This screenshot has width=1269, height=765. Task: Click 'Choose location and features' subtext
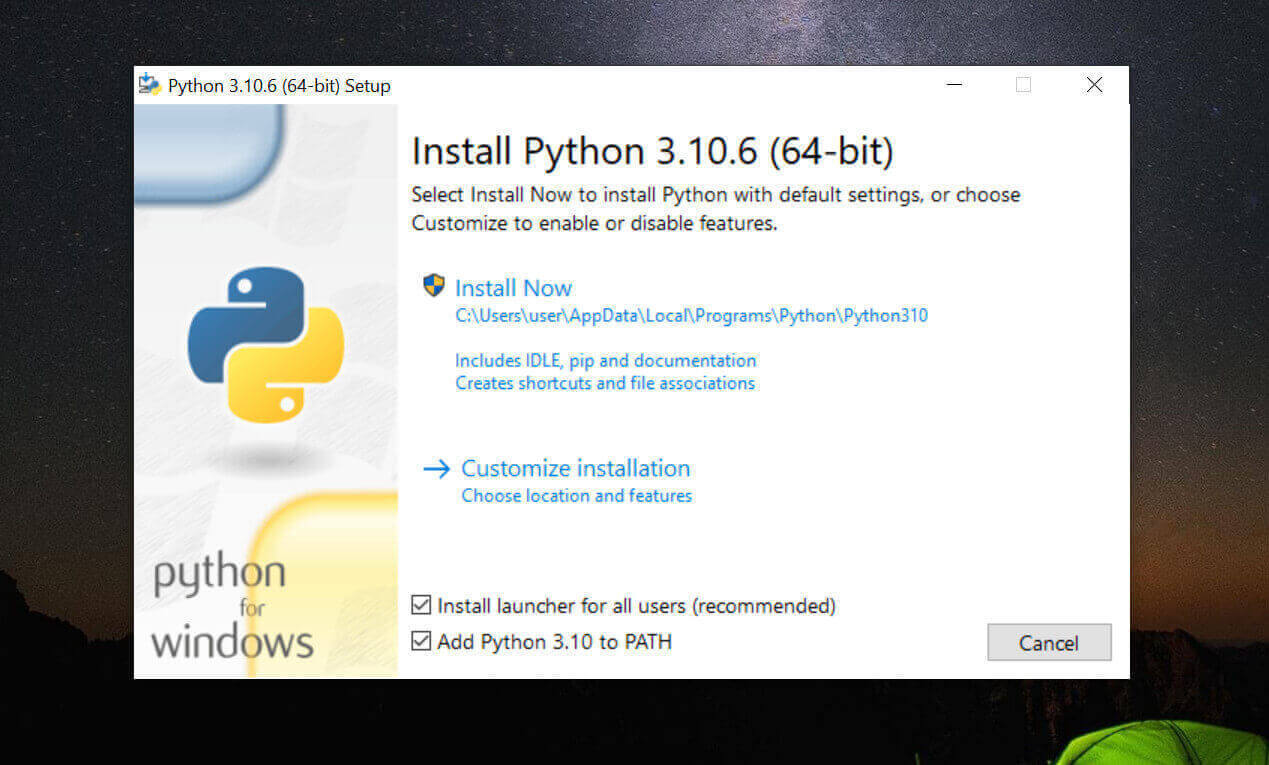576,495
